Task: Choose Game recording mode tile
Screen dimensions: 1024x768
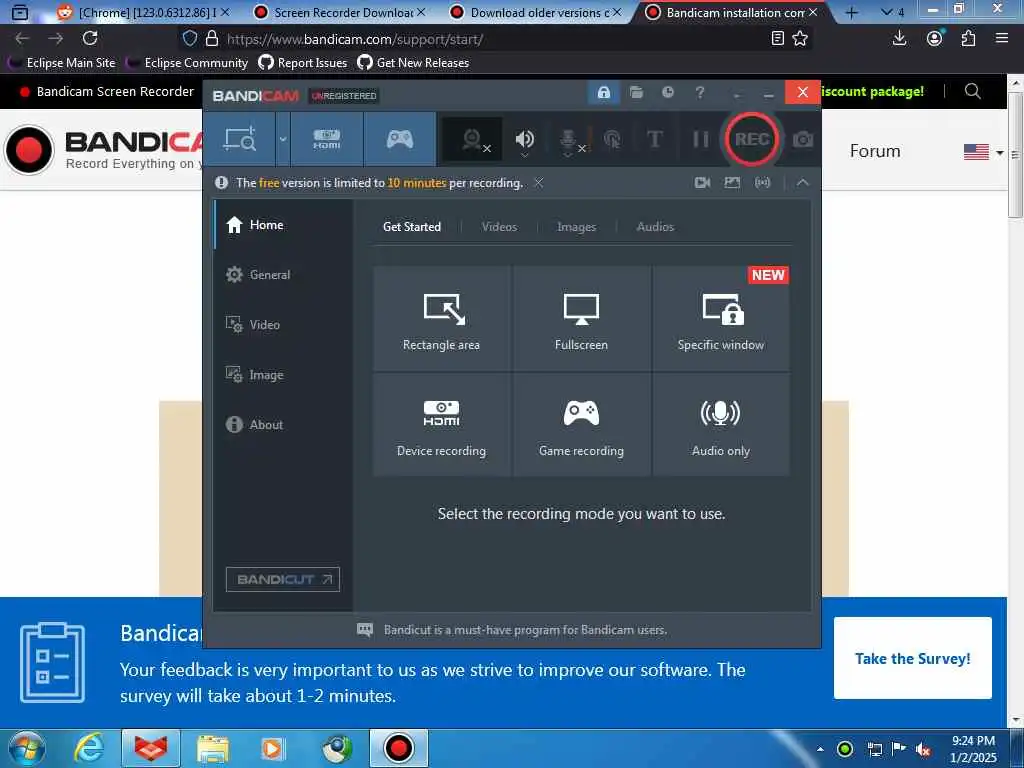Action: coord(581,425)
